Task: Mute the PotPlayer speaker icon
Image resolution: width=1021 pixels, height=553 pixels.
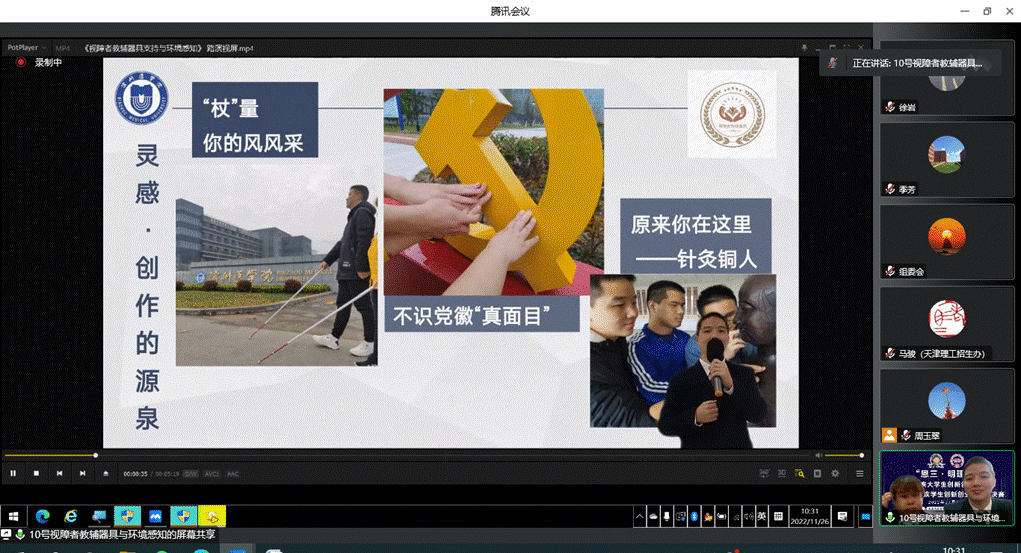Action: click(818, 456)
